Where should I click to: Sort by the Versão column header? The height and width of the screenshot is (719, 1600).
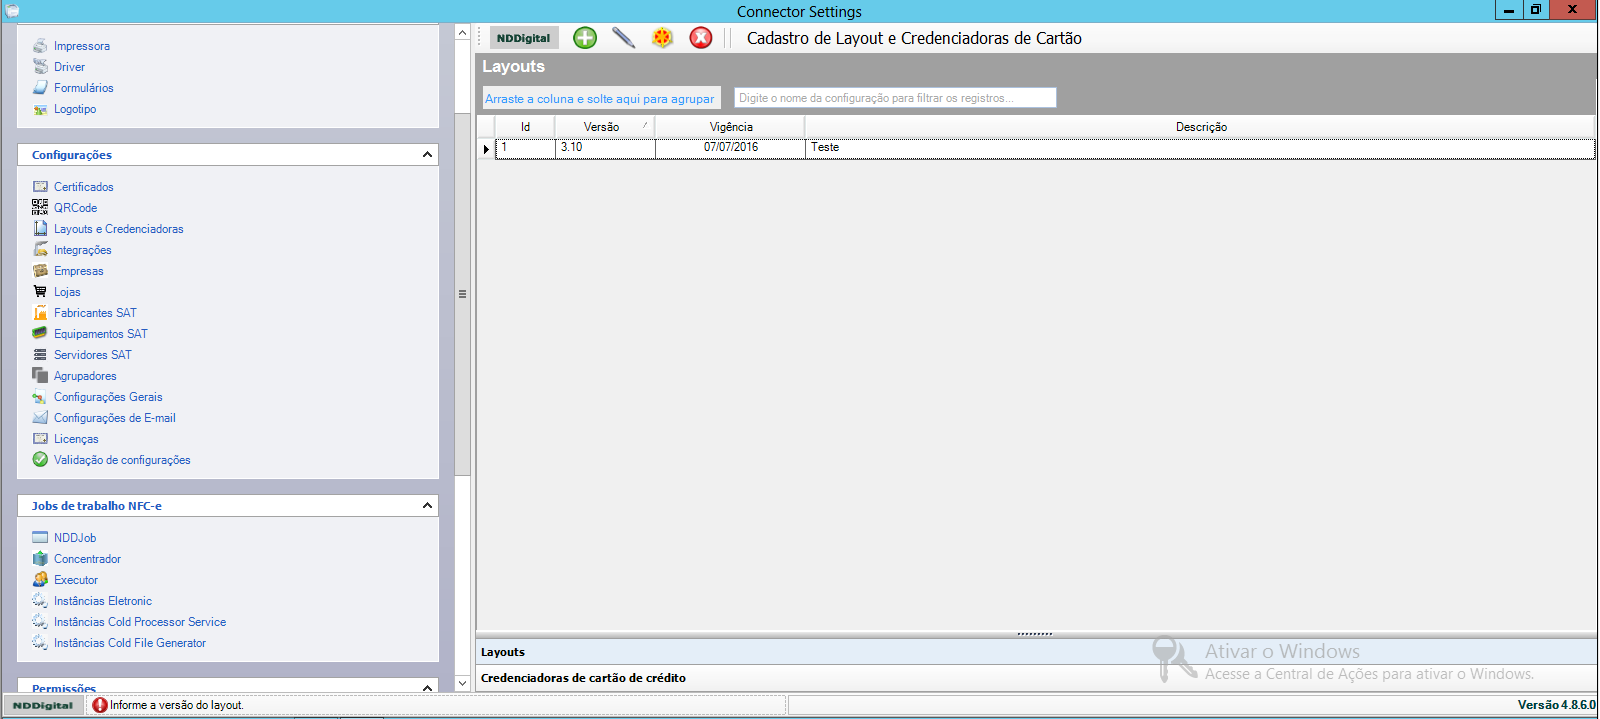[x=602, y=127]
